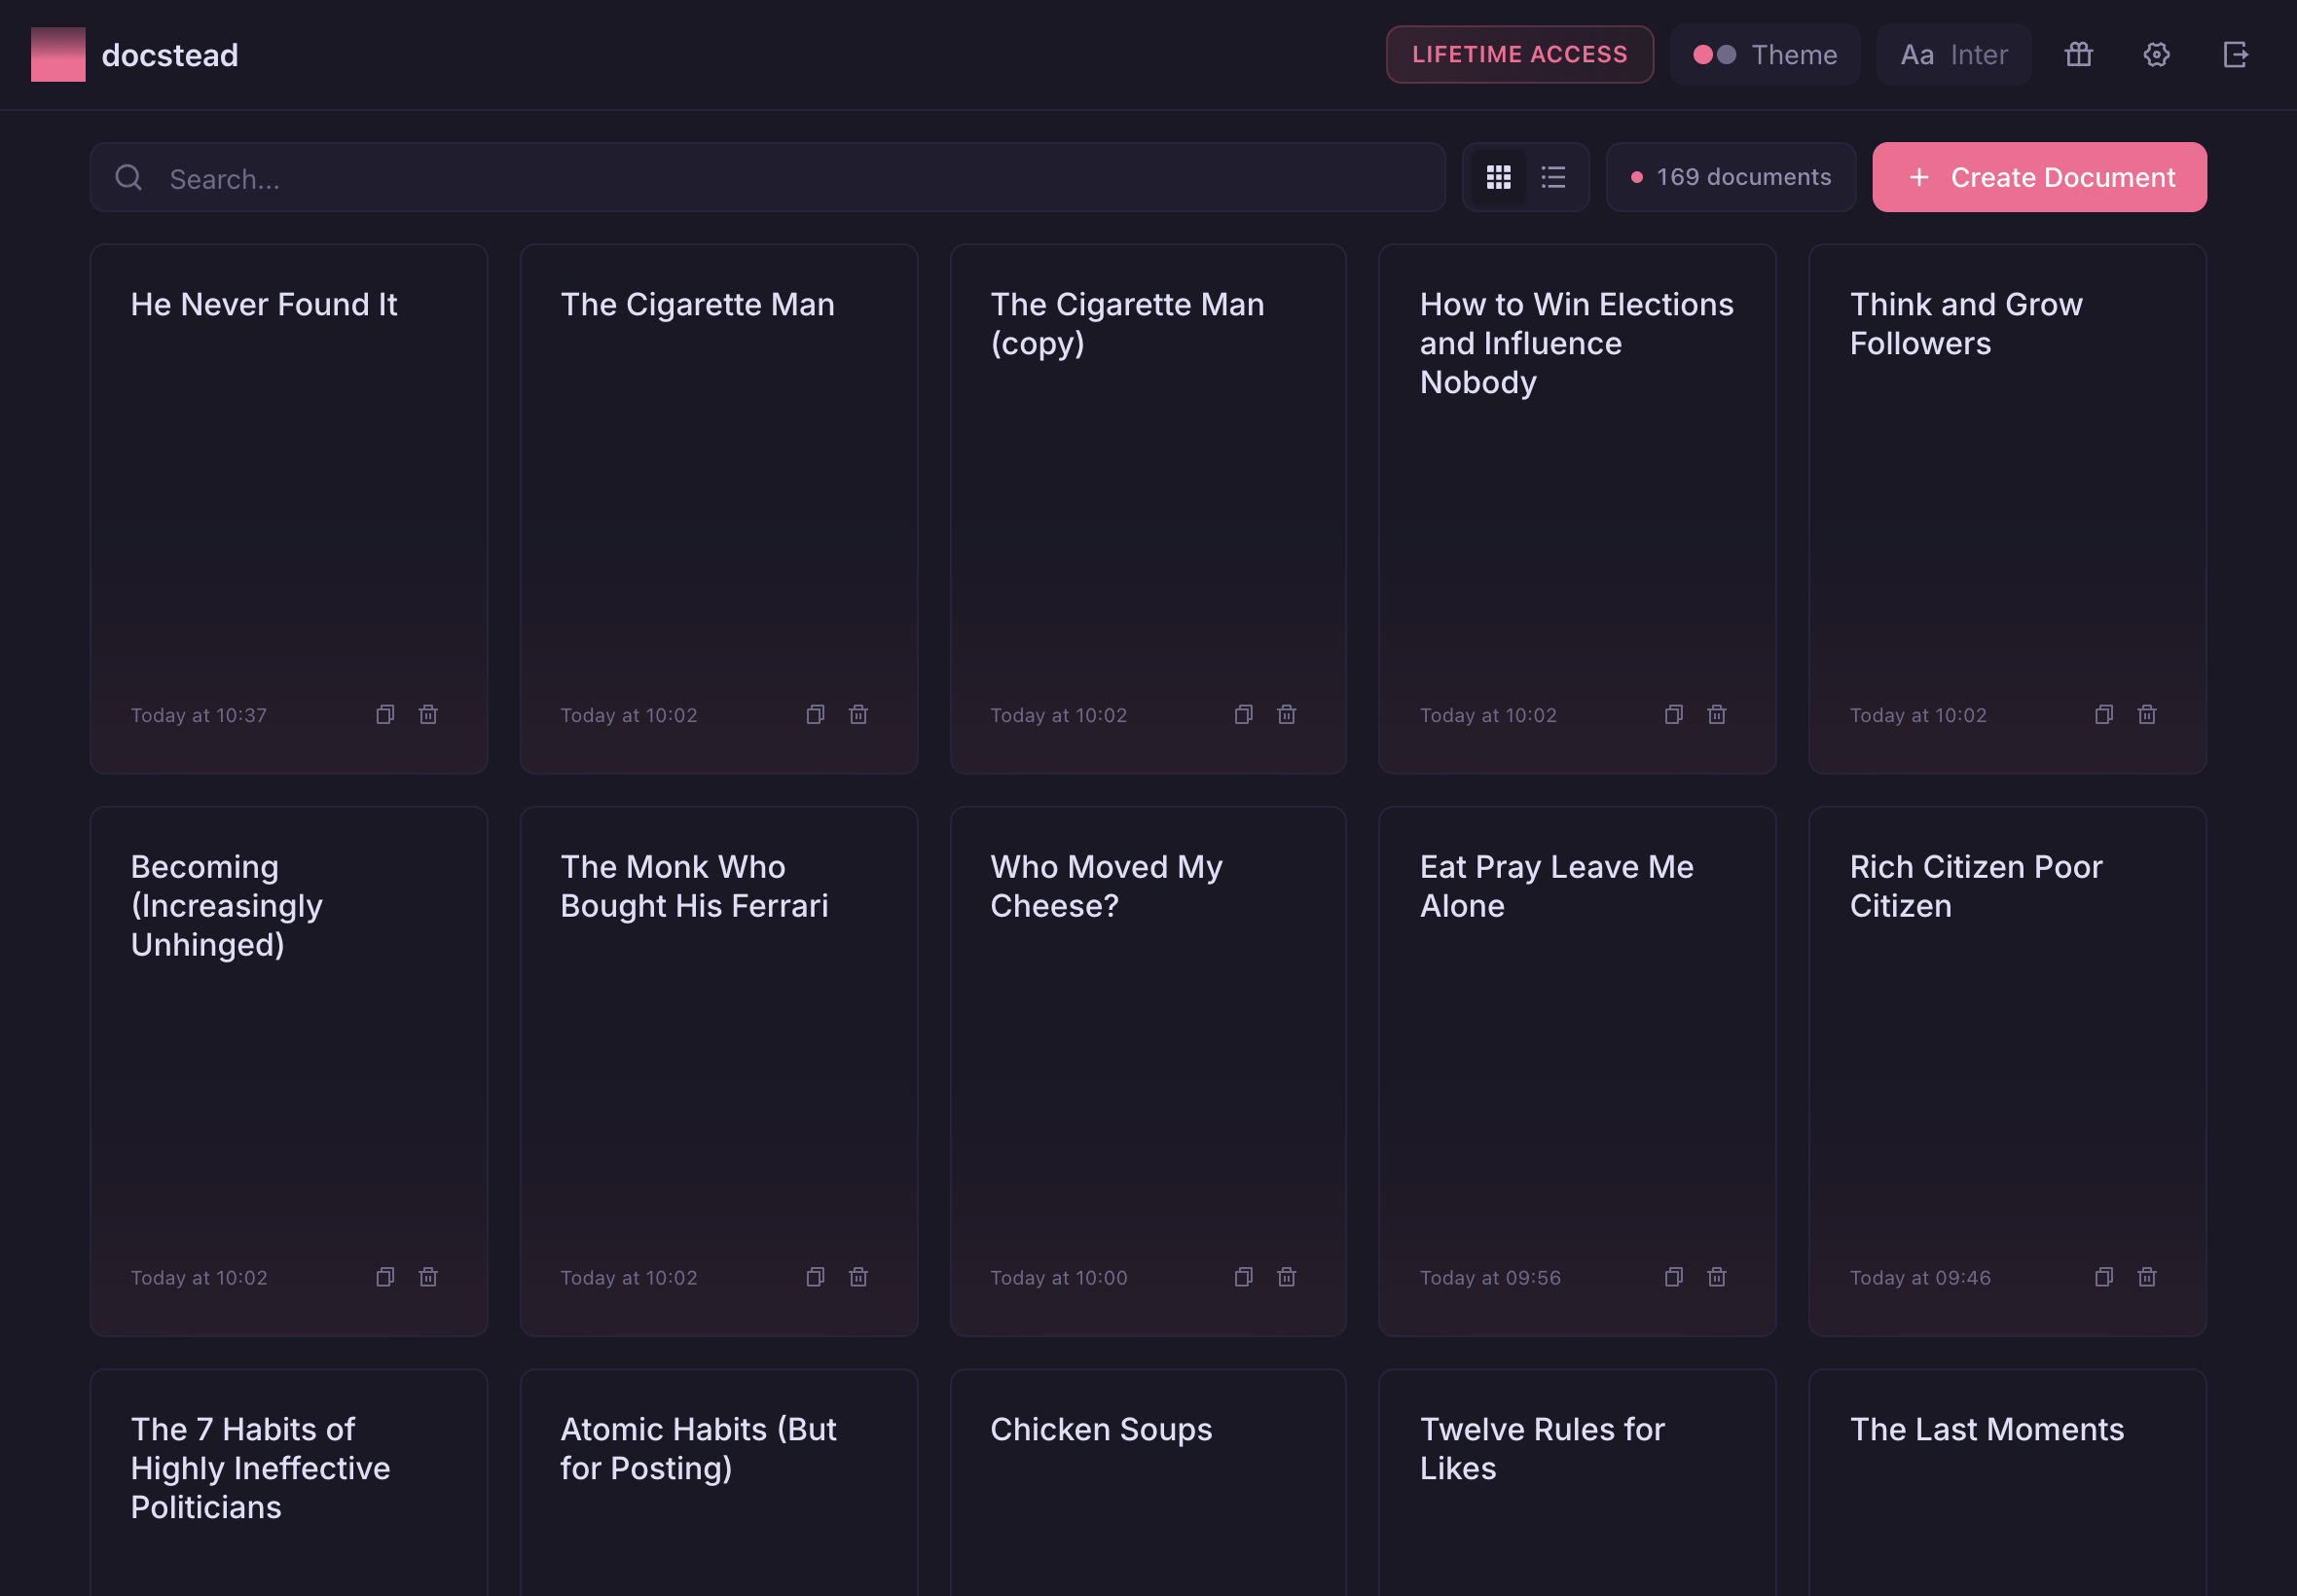Open the 169 documents counter

click(1731, 177)
